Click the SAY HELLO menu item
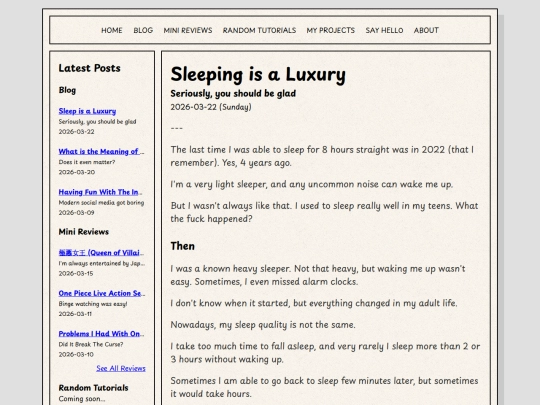This screenshot has height=405, width=540. 384,30
